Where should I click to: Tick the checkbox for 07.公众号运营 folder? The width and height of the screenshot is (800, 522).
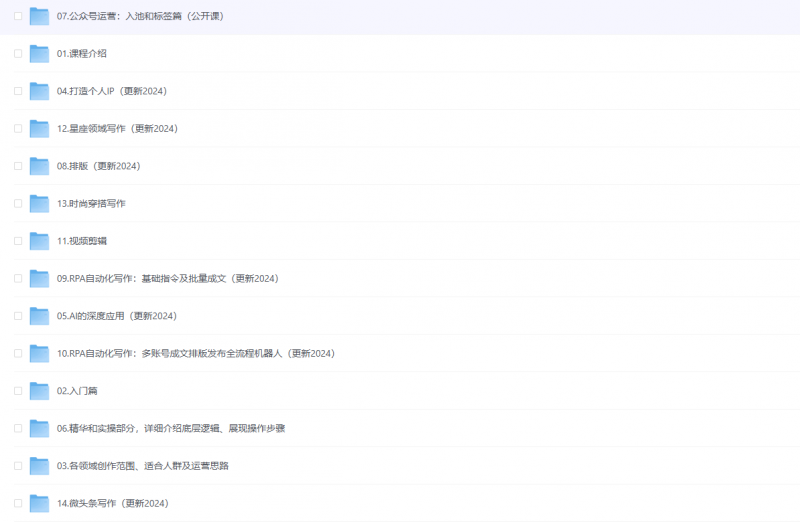(18, 16)
